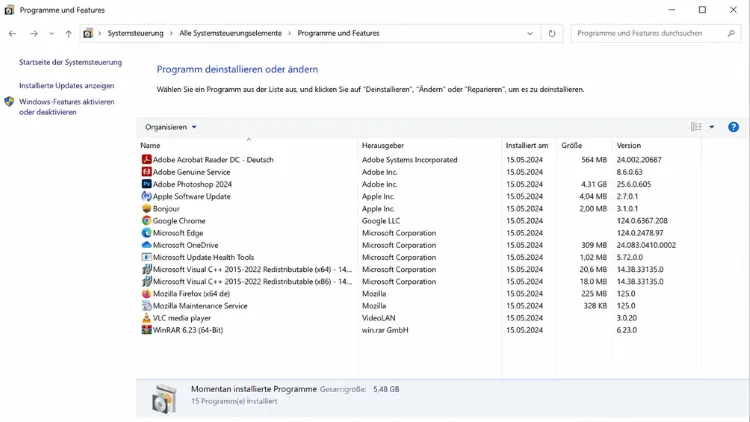Image resolution: width=750 pixels, height=422 pixels.
Task: Click the Alle Systemsteuerungselemente breadcrumb
Action: [x=231, y=33]
